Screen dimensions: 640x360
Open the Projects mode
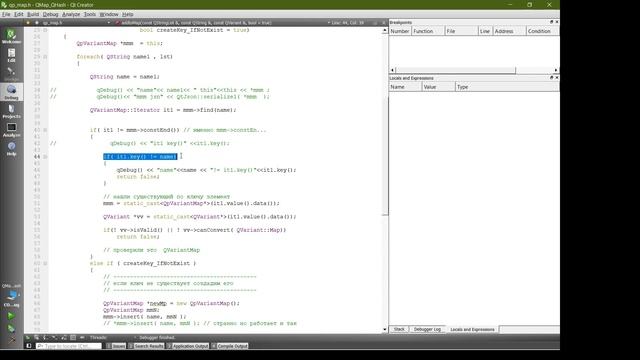[11, 111]
